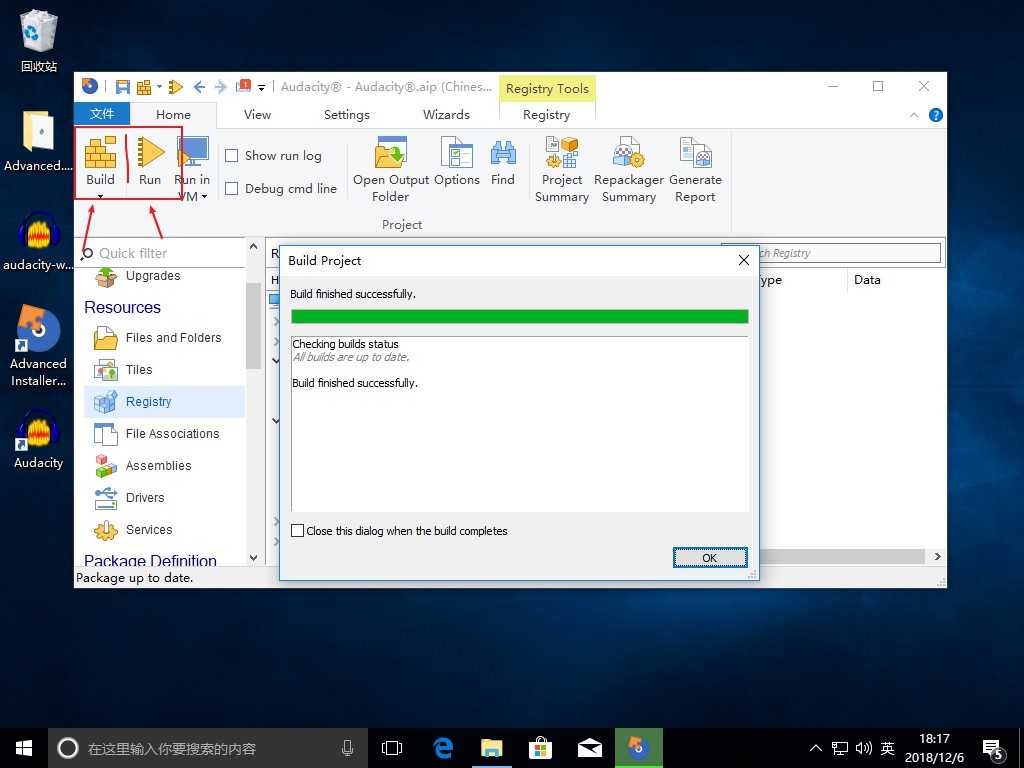
Task: Open the Help question mark icon
Action: (x=935, y=115)
